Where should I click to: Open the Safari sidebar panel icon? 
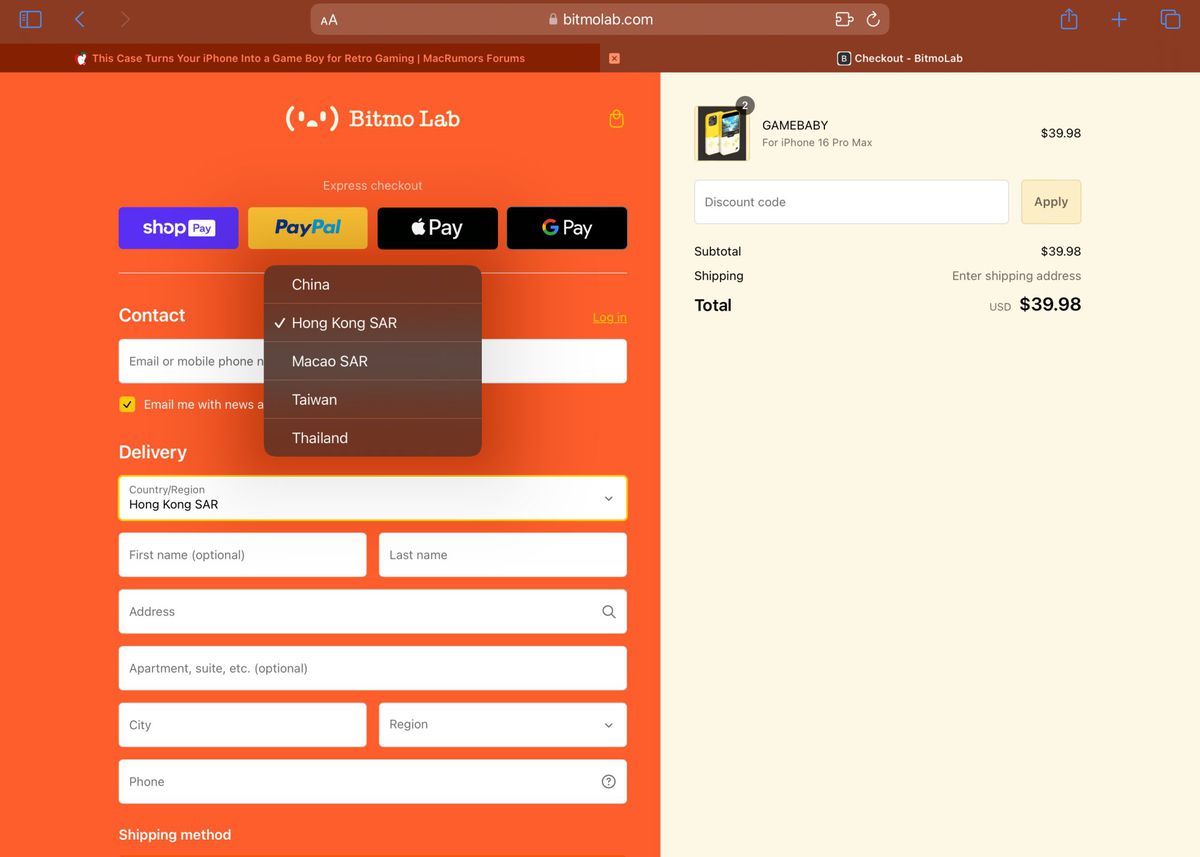coord(30,19)
